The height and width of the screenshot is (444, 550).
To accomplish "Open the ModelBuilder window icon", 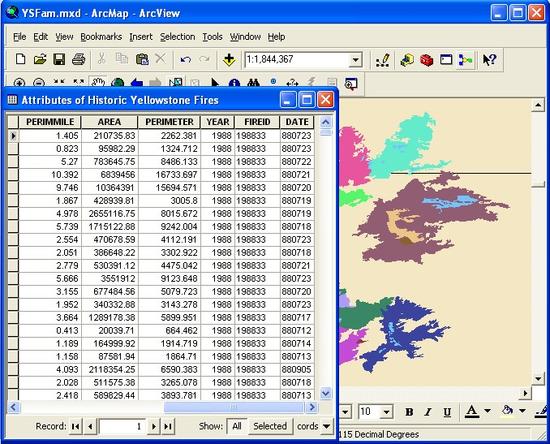I will [x=465, y=60].
